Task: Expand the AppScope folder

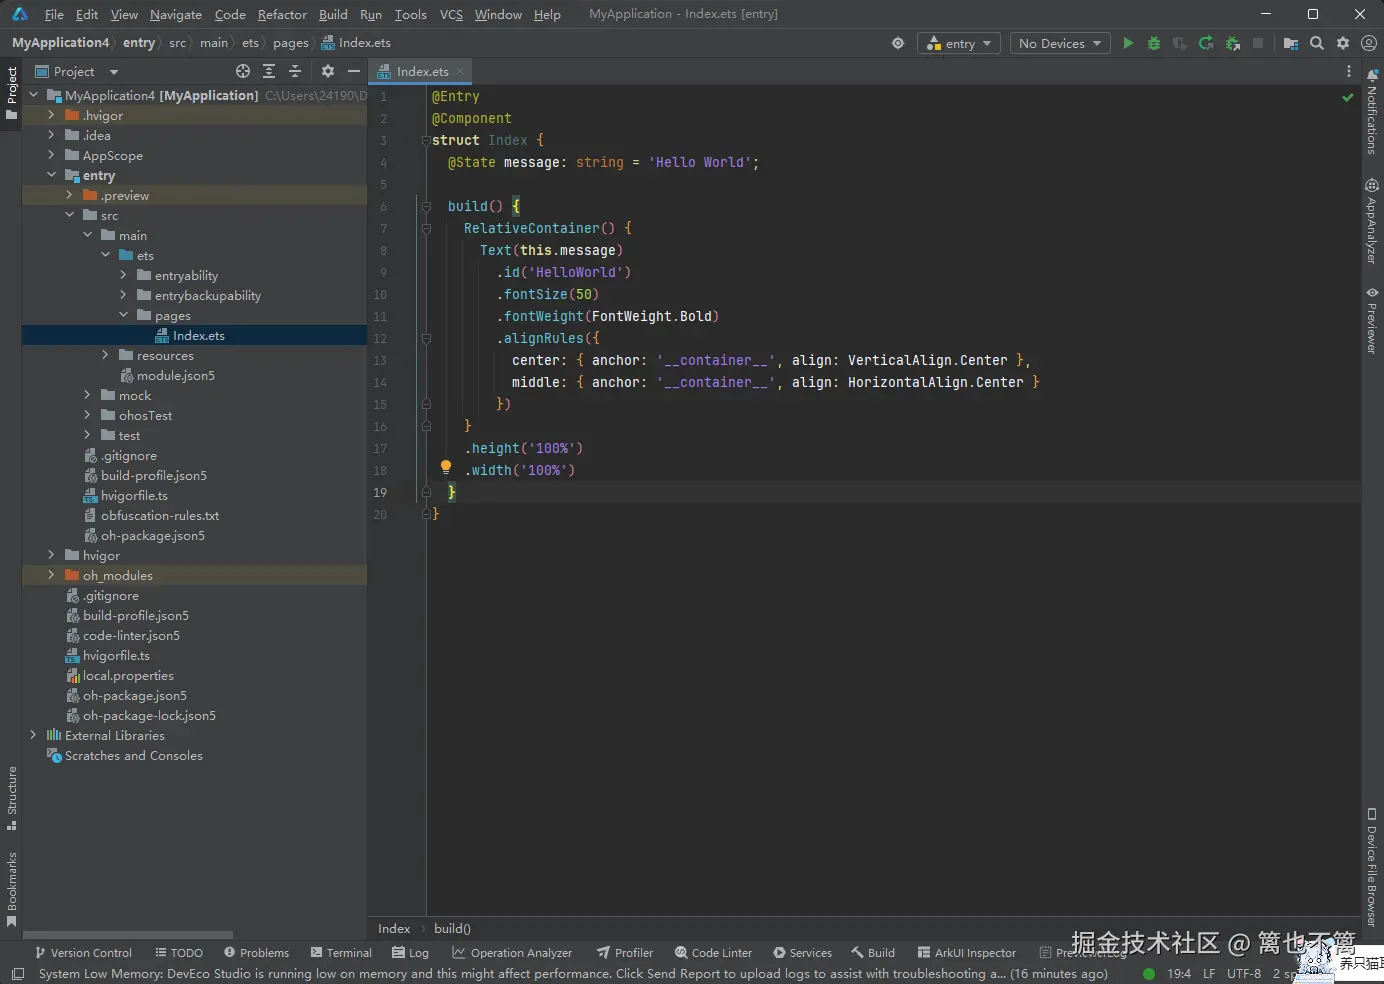Action: click(x=51, y=155)
